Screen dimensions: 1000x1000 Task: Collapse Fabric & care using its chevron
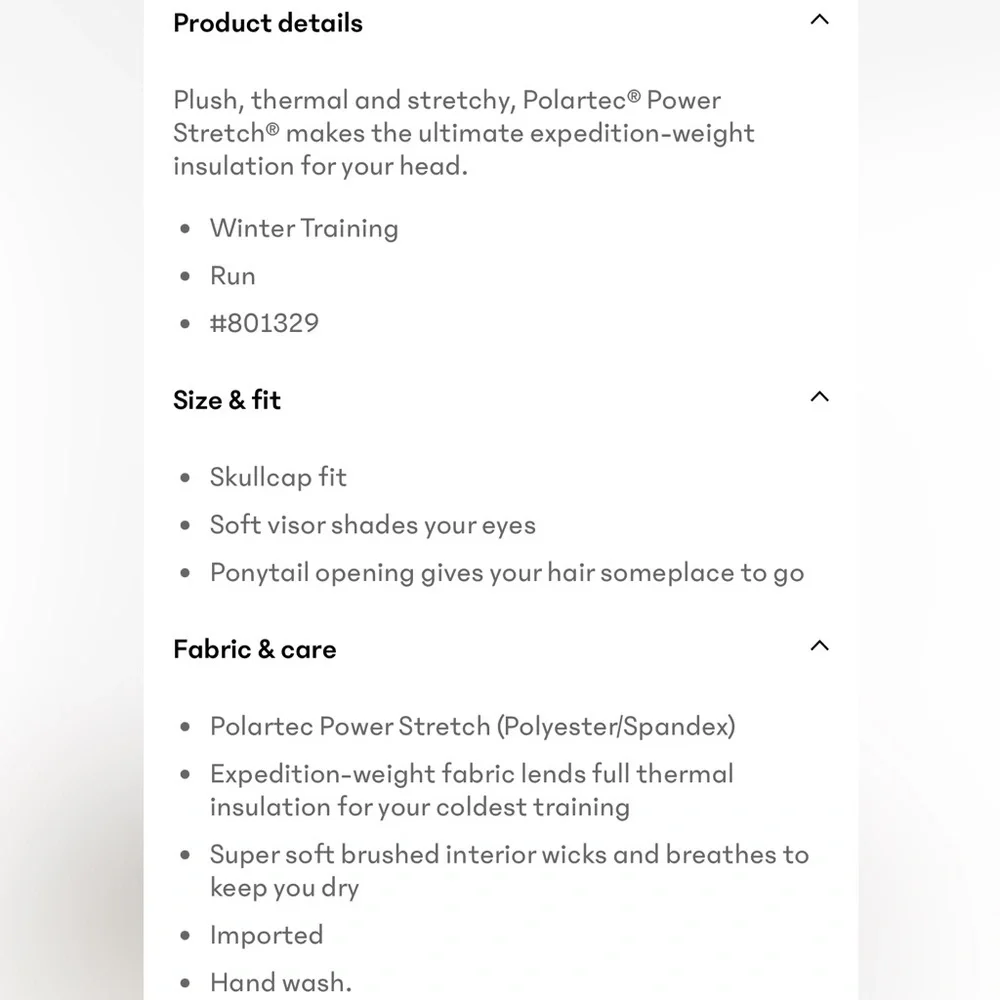(x=819, y=646)
